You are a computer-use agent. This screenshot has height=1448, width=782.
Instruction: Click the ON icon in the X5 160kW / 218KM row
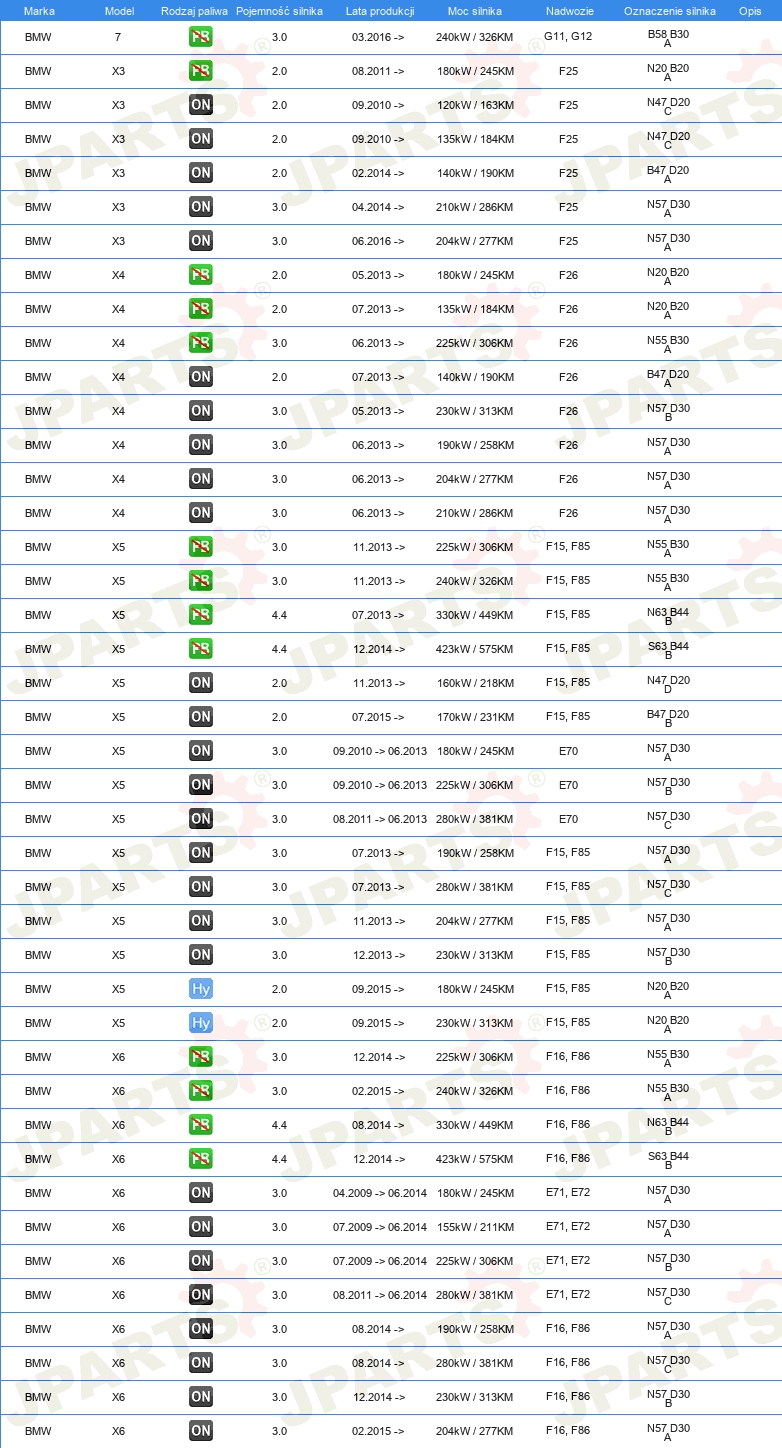pos(201,683)
